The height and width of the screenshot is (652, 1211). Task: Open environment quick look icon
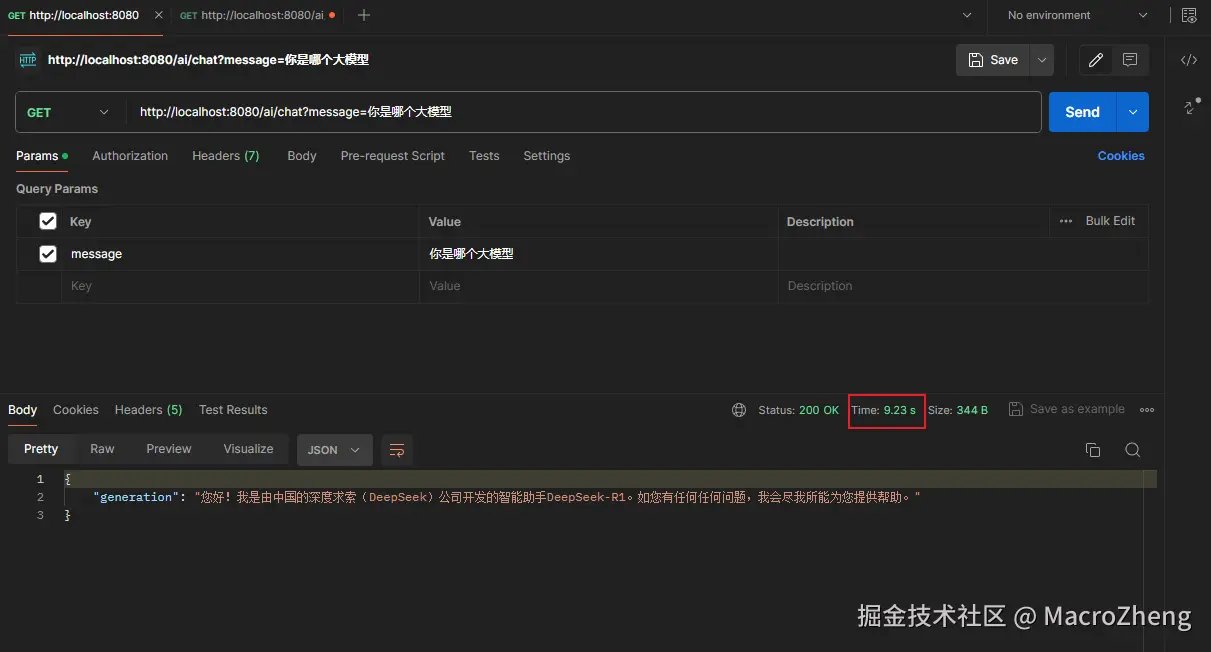click(1188, 15)
